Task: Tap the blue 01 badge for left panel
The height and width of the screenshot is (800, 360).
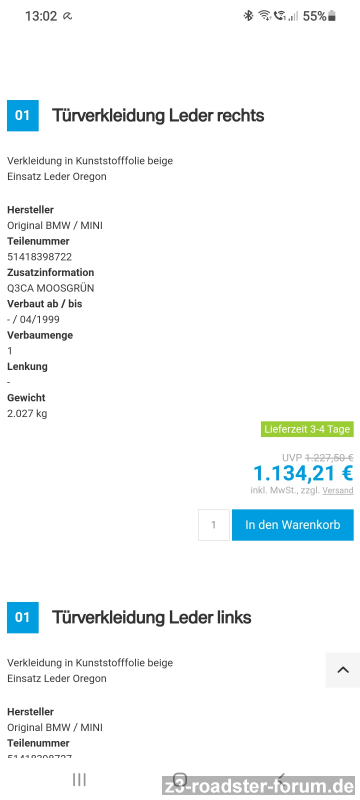Action: 22,617
